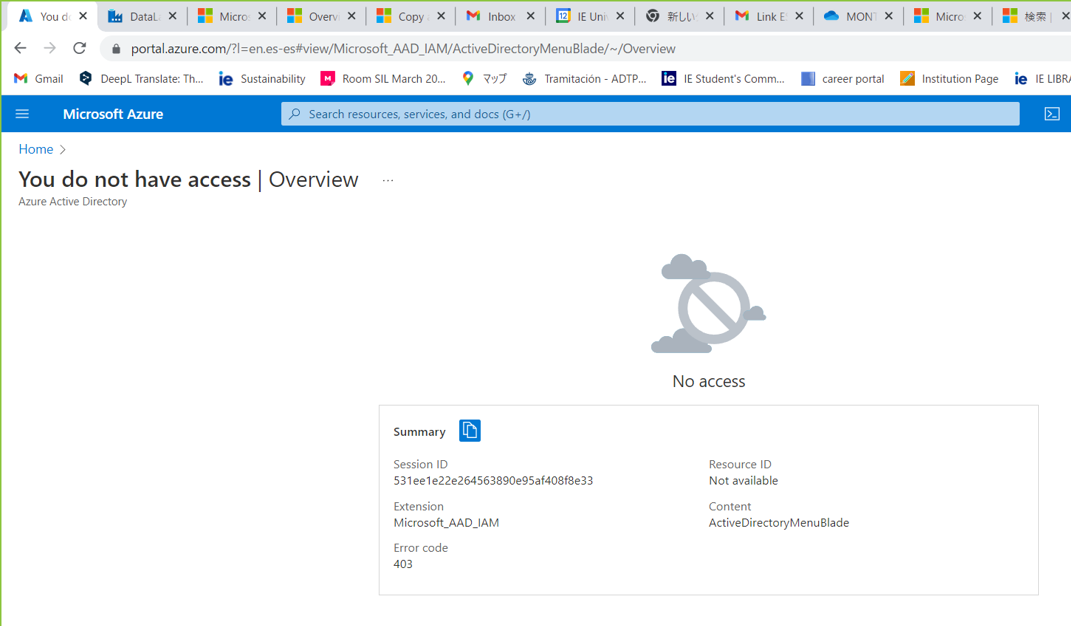The width and height of the screenshot is (1071, 626).
Task: Open the more actions ellipsis beside Overview
Action: click(388, 180)
